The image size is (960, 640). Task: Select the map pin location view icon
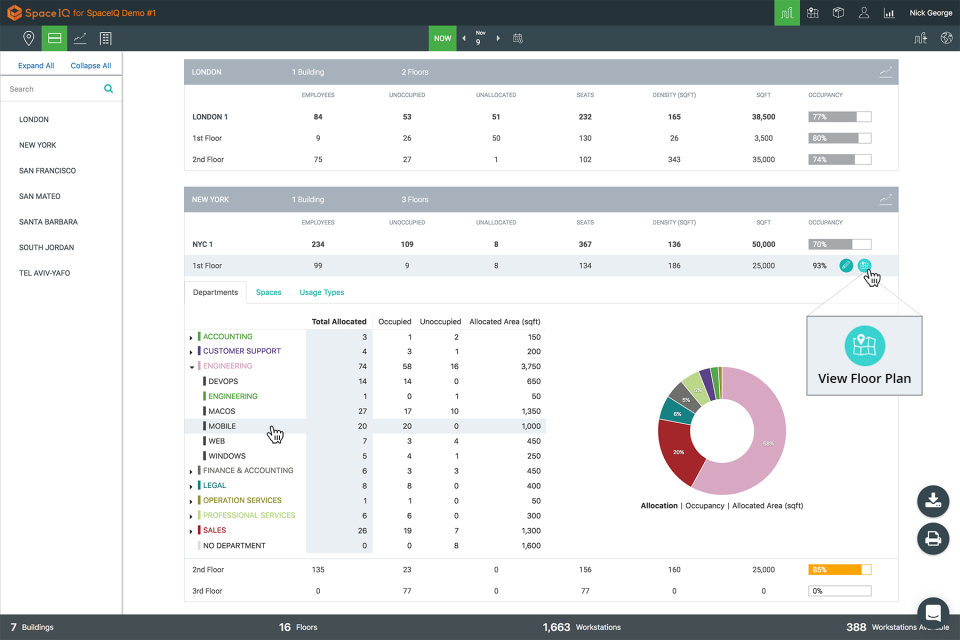(29, 38)
